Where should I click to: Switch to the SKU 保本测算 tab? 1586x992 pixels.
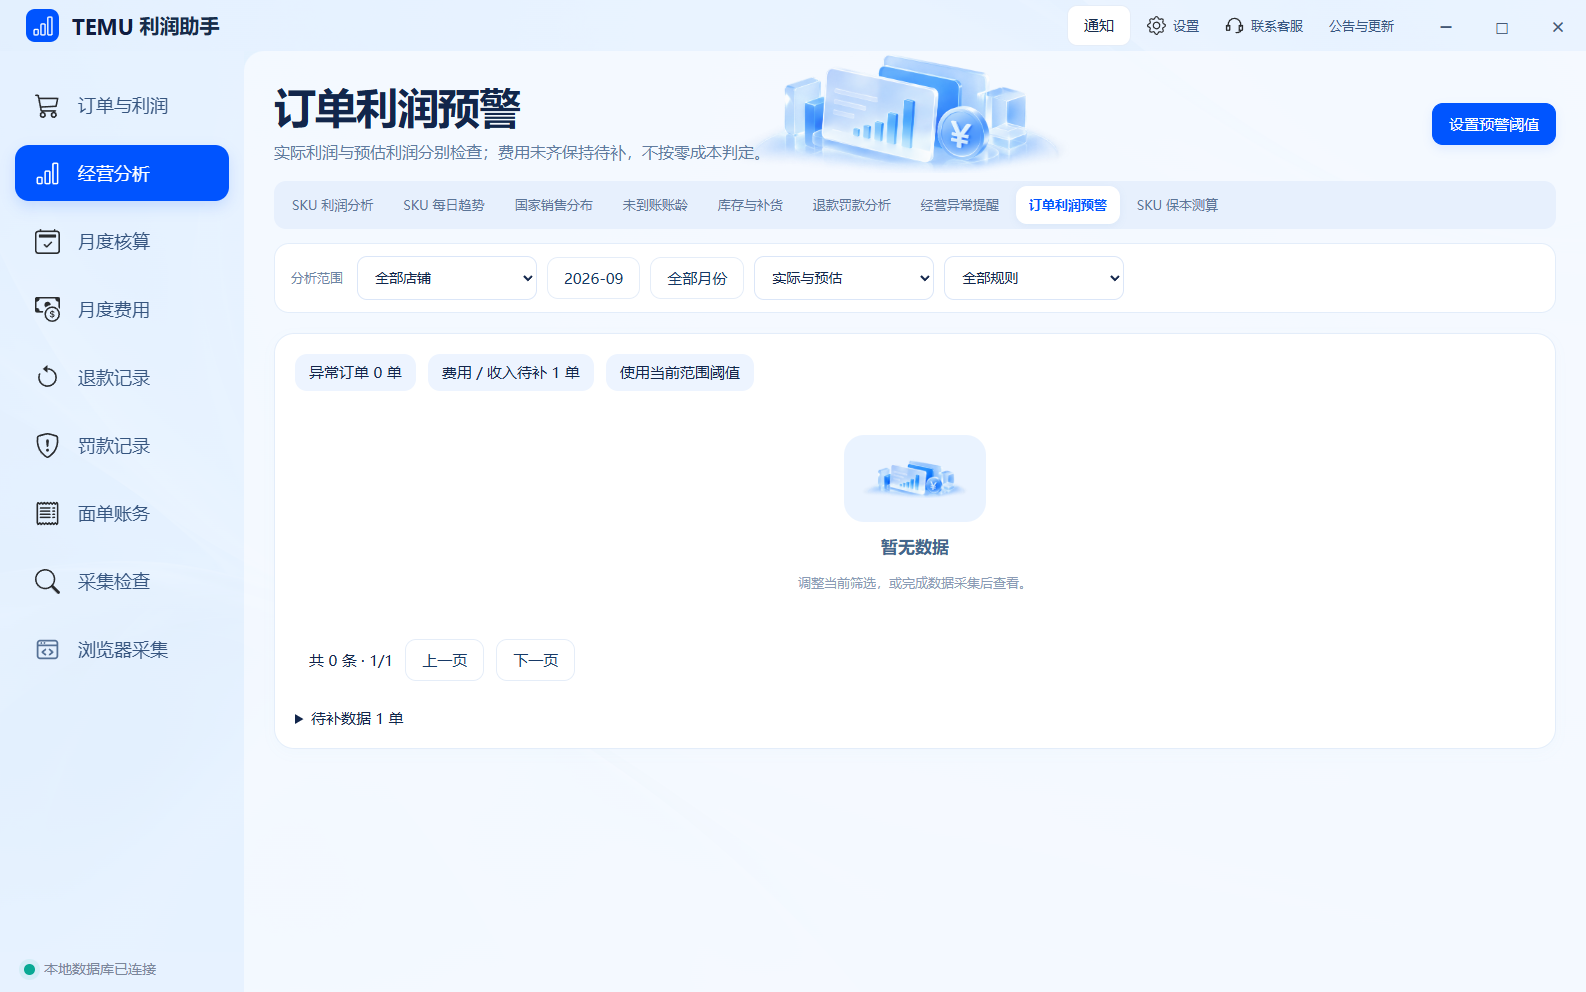(1177, 205)
